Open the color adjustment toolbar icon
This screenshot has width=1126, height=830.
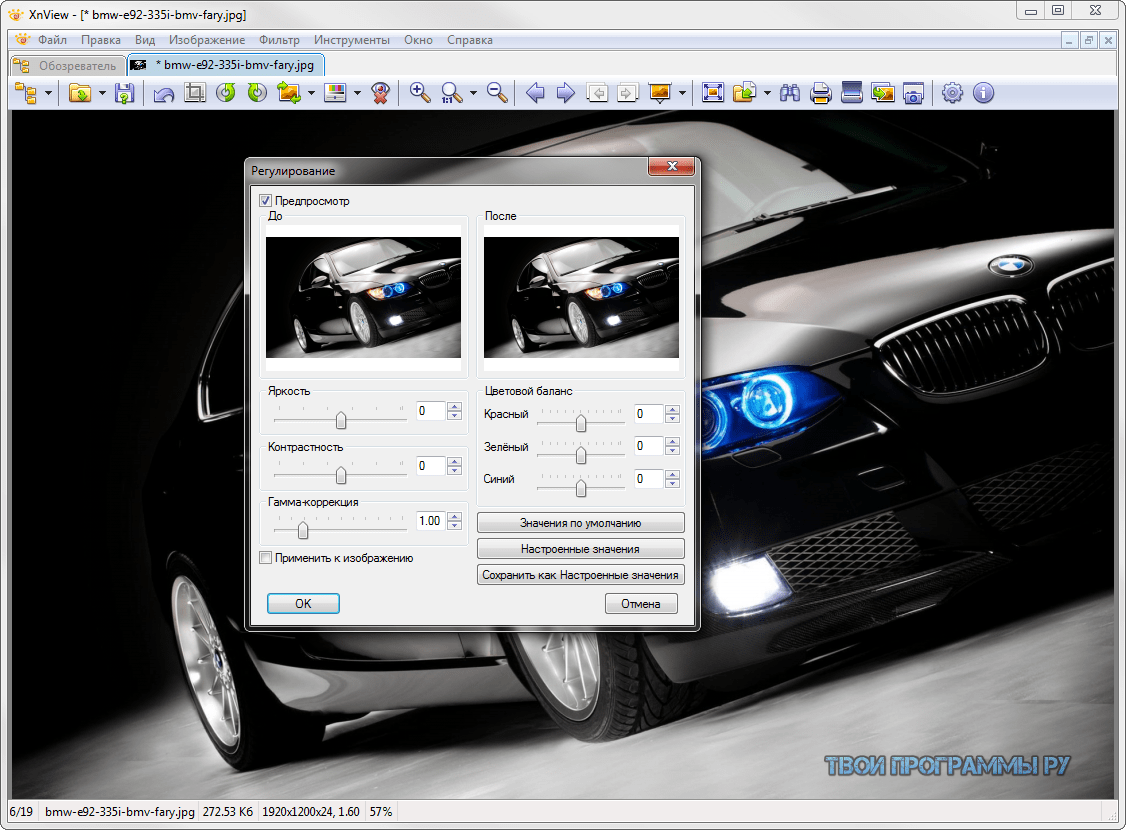(335, 93)
